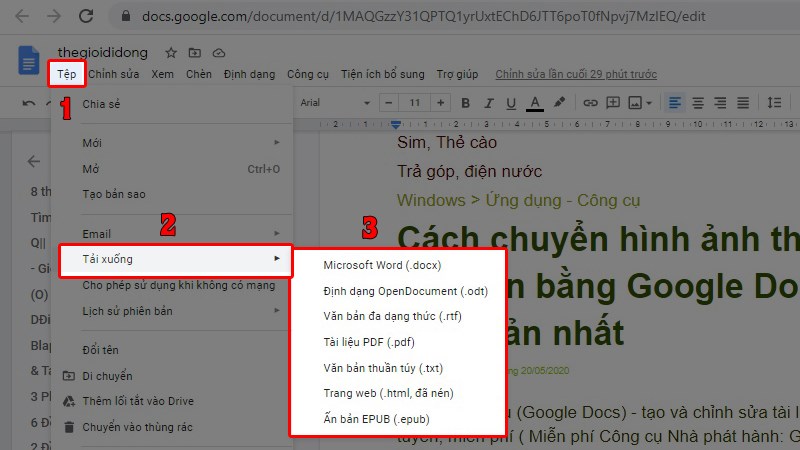Image resolution: width=800 pixels, height=450 pixels.
Task: Expand the Tải xuống submenu
Action: point(176,259)
